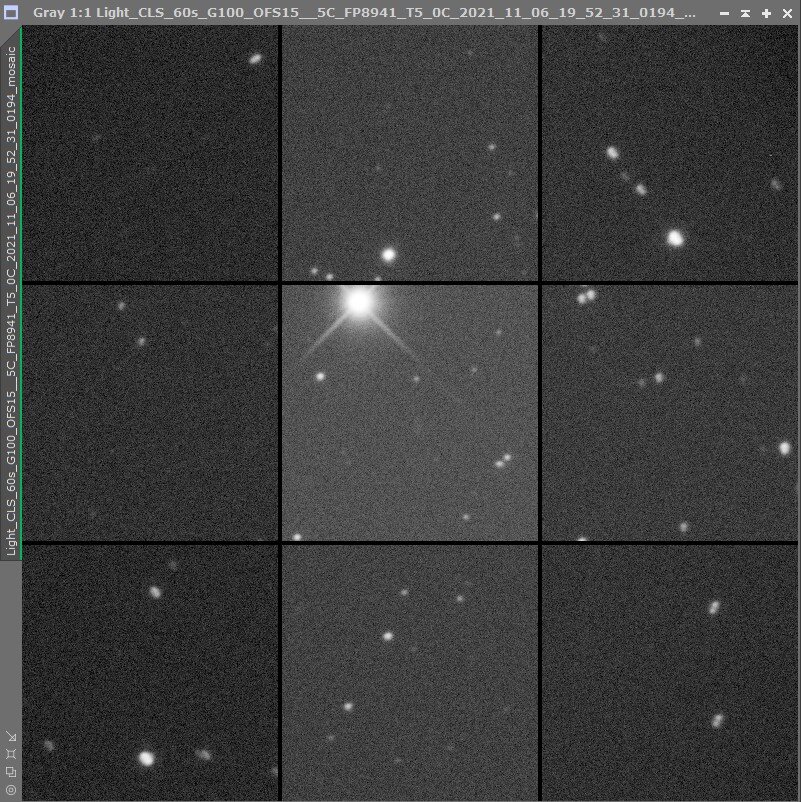This screenshot has height=802, width=801.
Task: Click the overlapping squares icon at lower left
Action: tap(11, 772)
